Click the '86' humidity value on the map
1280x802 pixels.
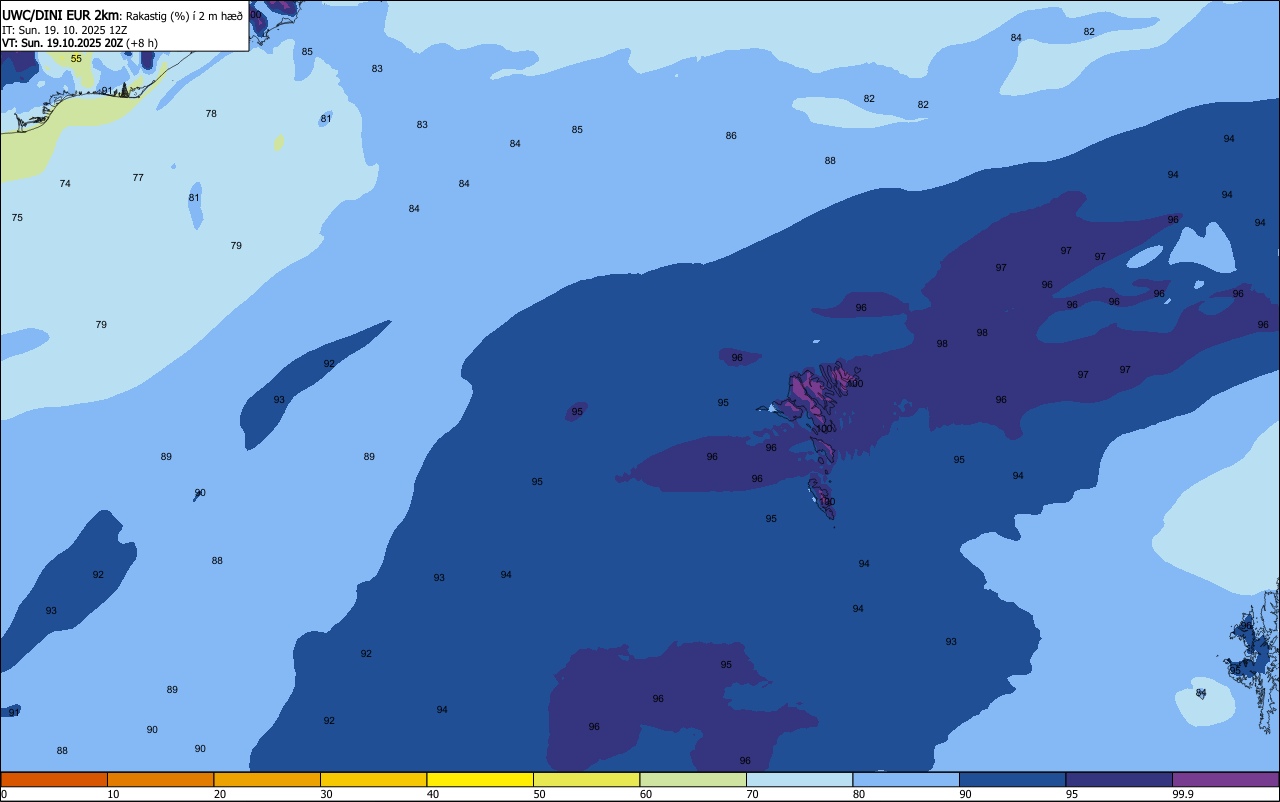731,136
